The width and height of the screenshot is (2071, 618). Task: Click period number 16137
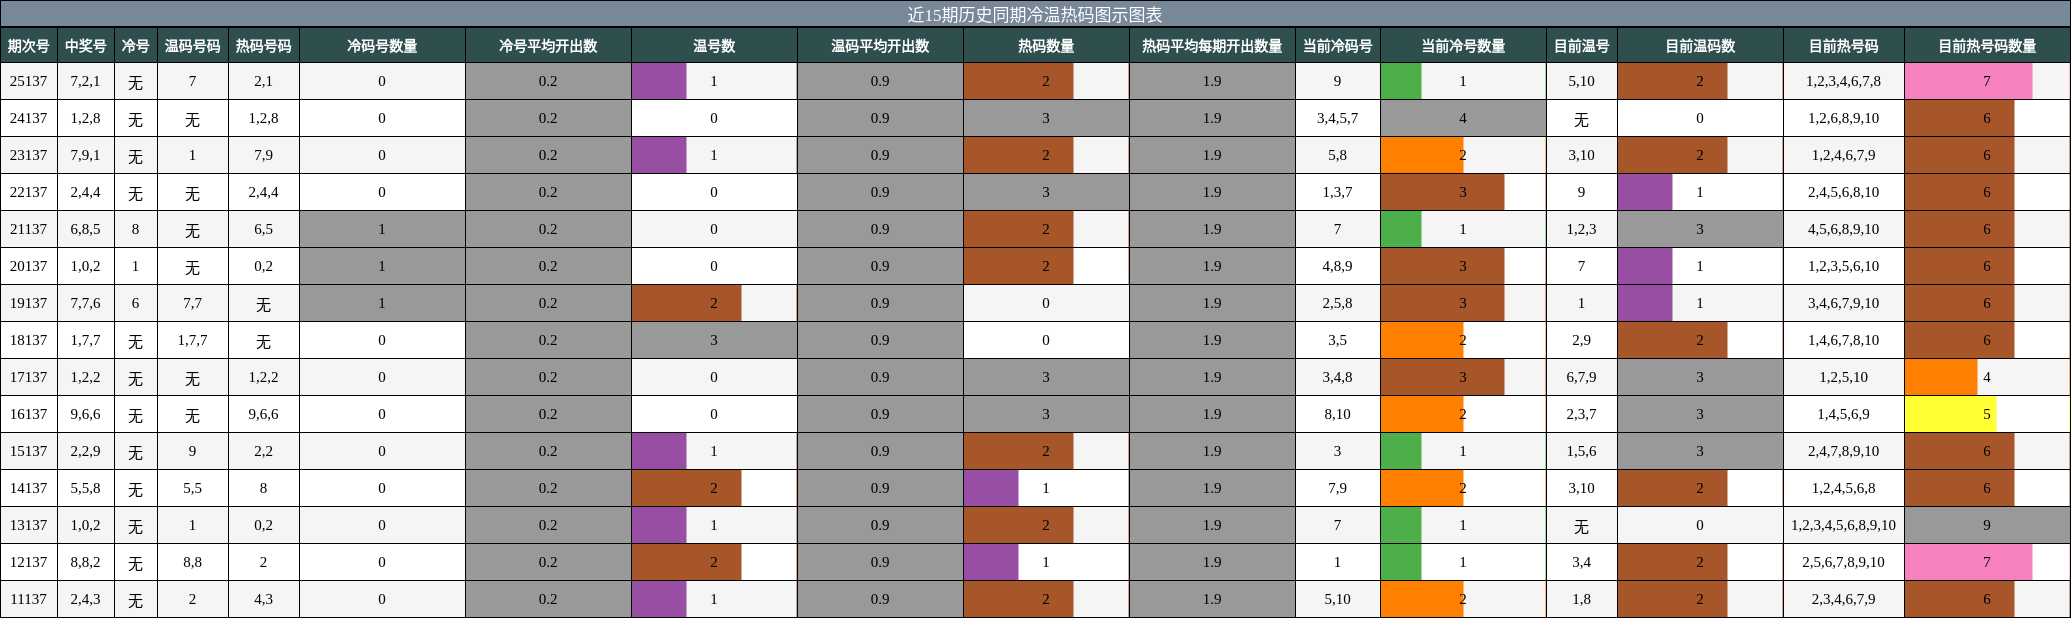click(28, 414)
